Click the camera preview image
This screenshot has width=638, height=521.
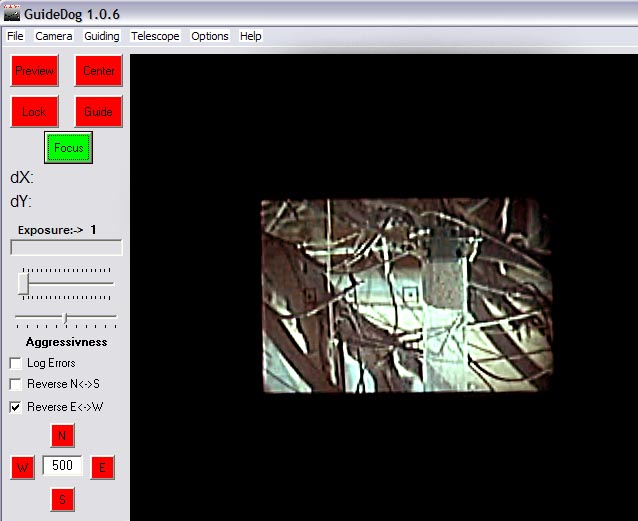(x=407, y=296)
